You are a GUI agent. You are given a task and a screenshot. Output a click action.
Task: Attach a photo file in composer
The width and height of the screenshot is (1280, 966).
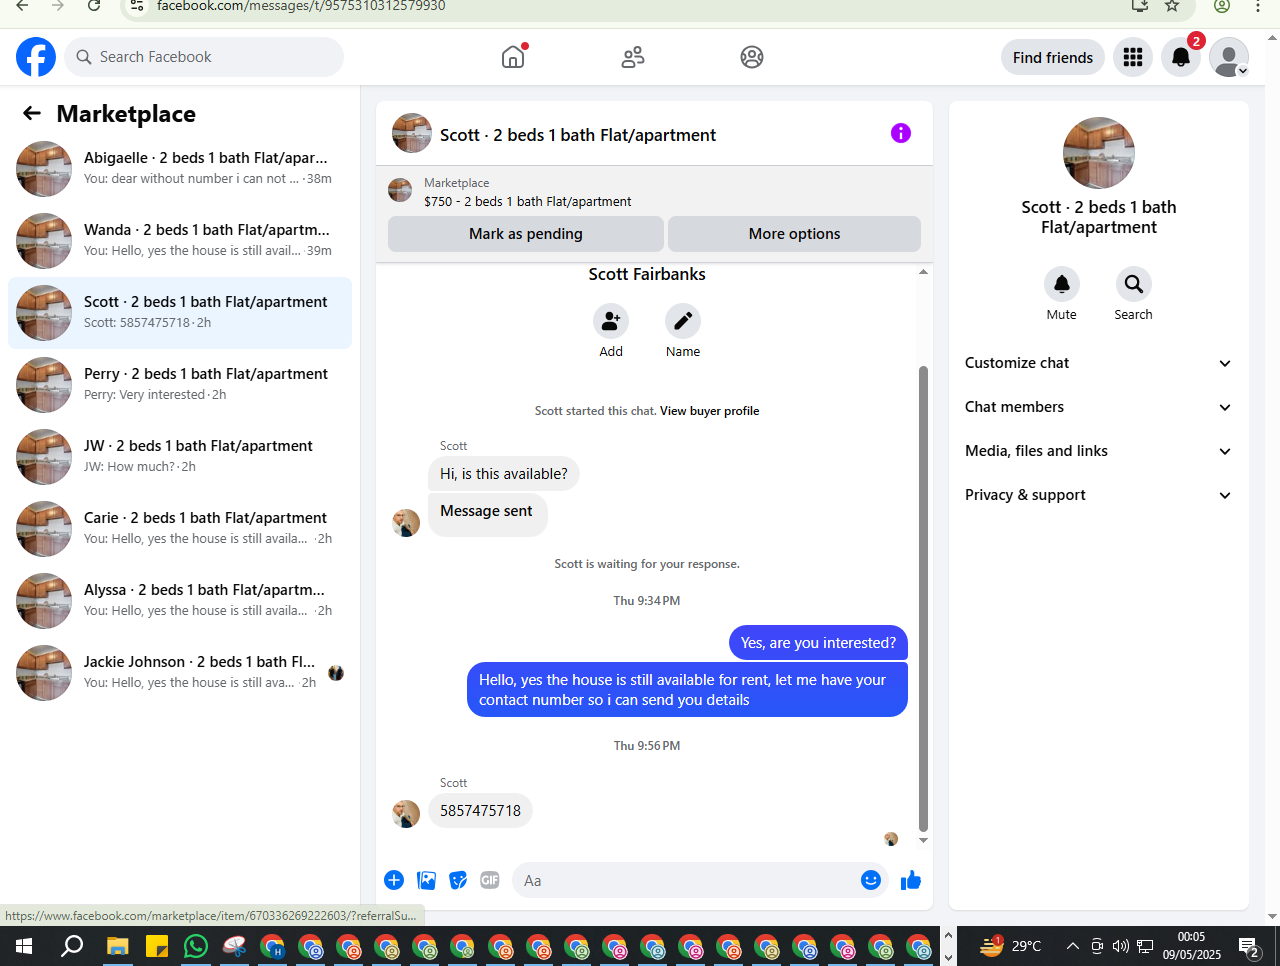click(x=427, y=880)
